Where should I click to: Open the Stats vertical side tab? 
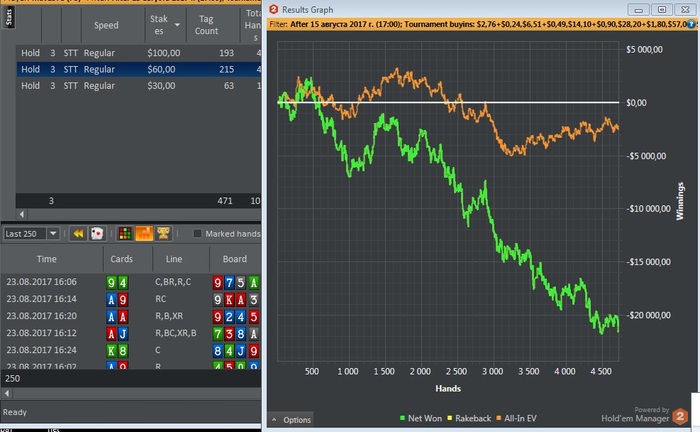(x=8, y=18)
